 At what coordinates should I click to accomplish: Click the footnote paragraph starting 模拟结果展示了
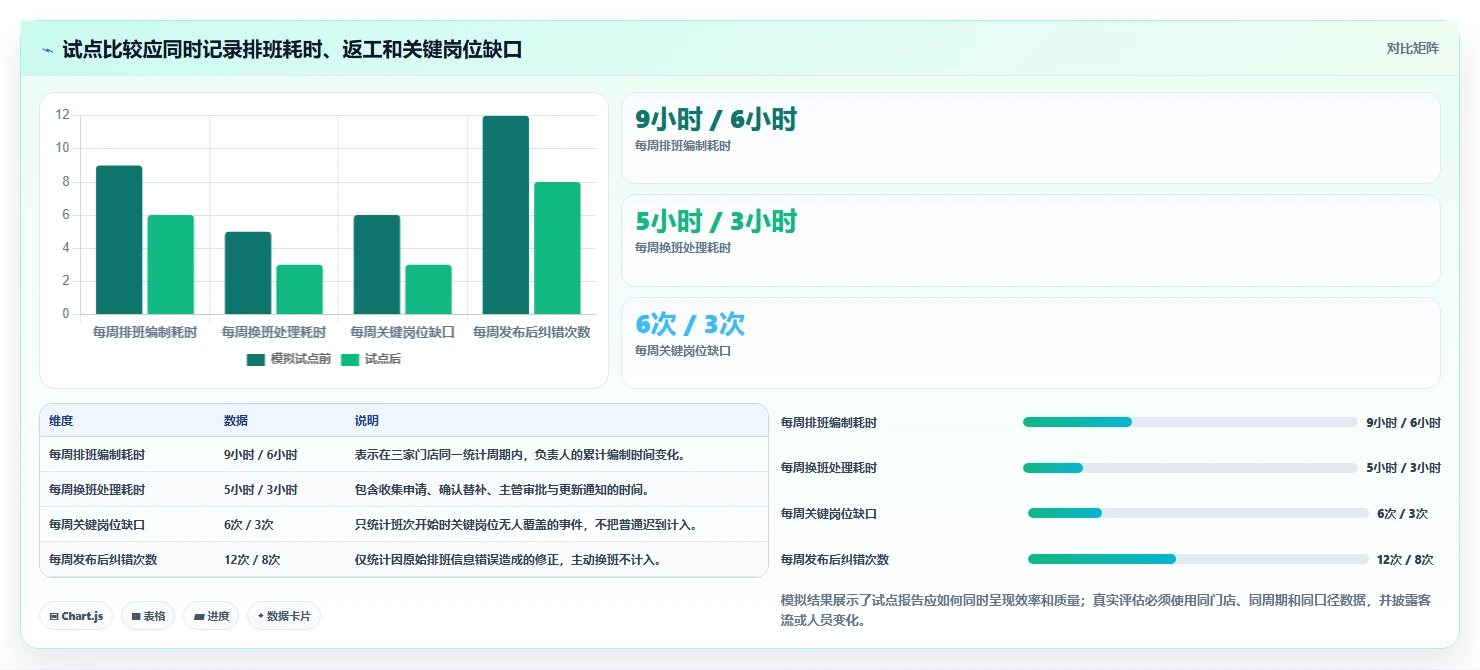[1106, 610]
